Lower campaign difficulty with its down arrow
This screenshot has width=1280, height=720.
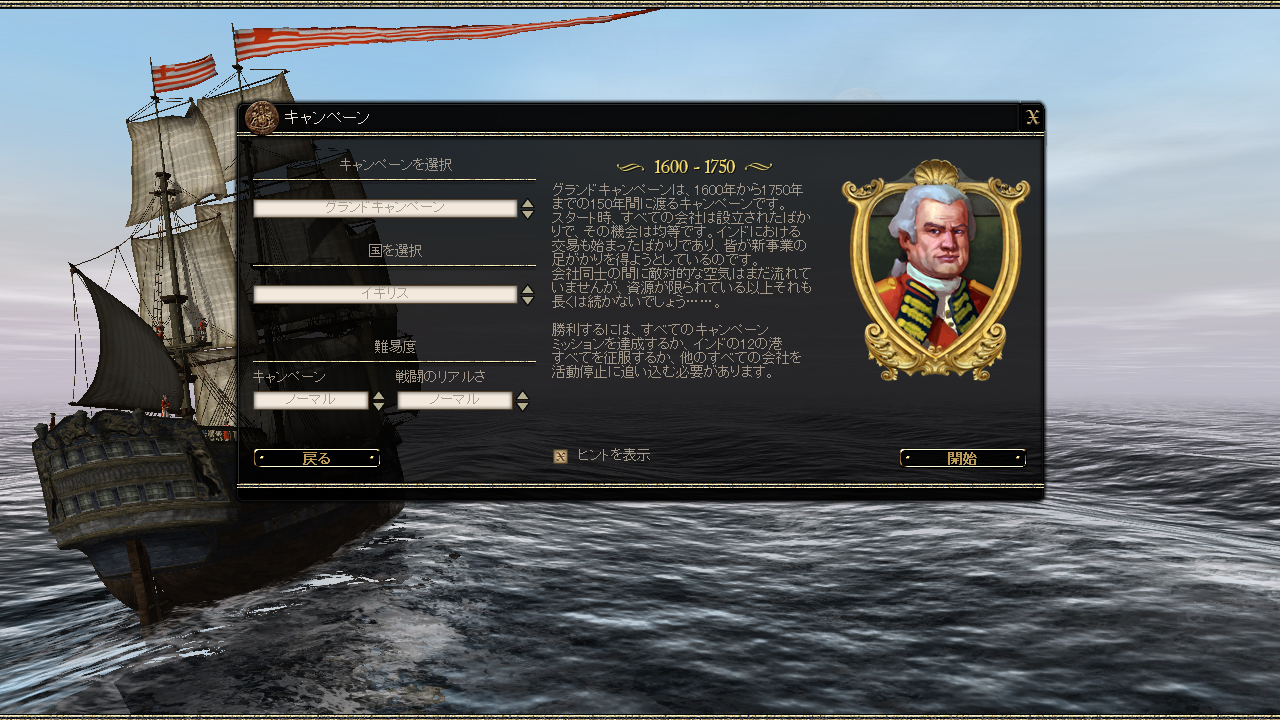[x=379, y=406]
